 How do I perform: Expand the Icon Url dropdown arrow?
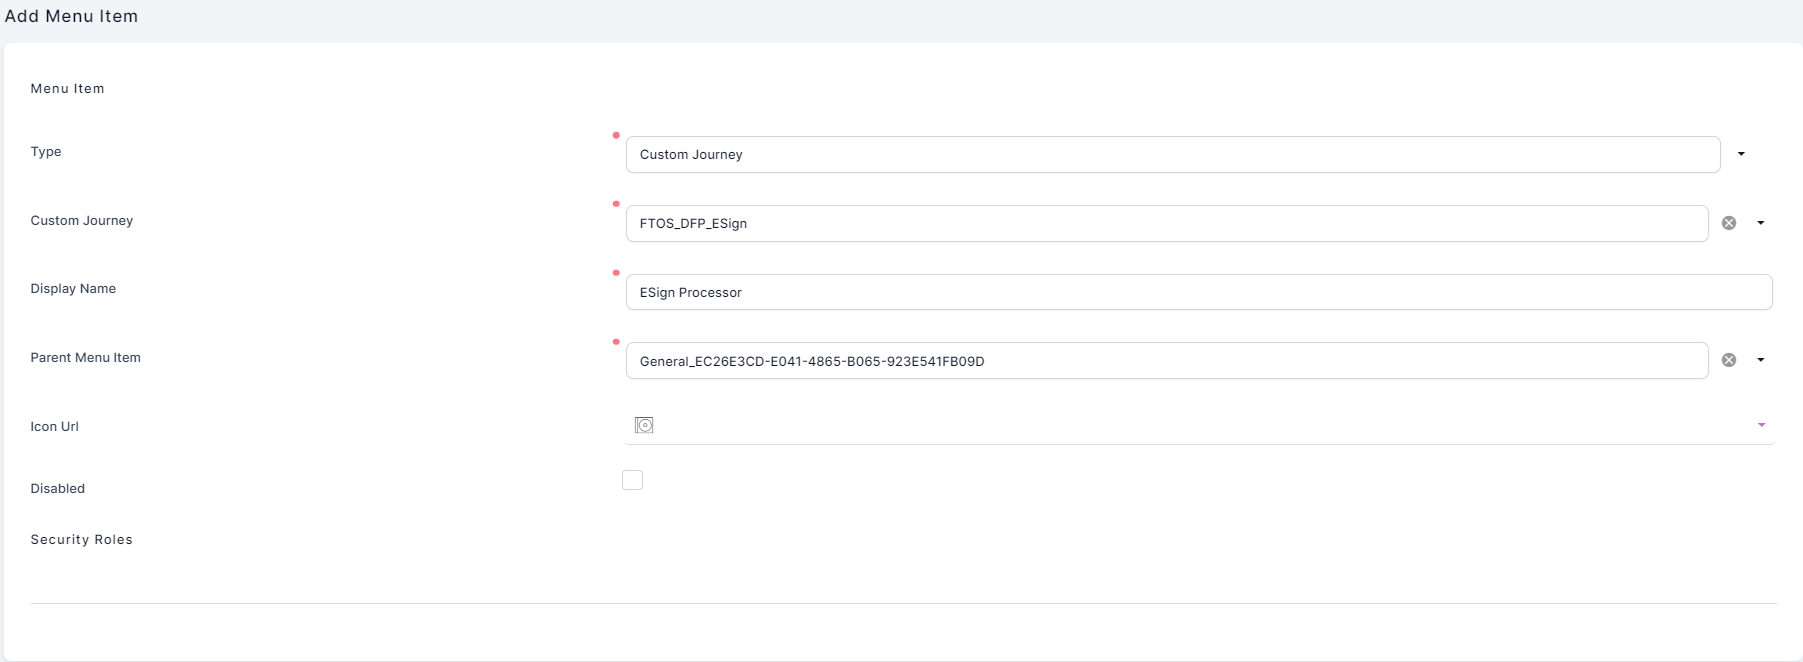(1761, 425)
